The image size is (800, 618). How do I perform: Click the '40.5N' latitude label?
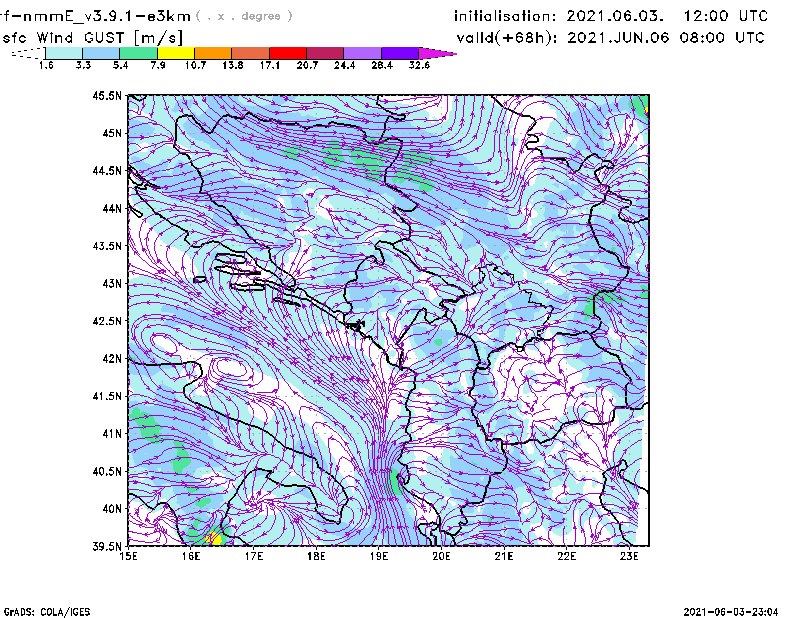107,471
